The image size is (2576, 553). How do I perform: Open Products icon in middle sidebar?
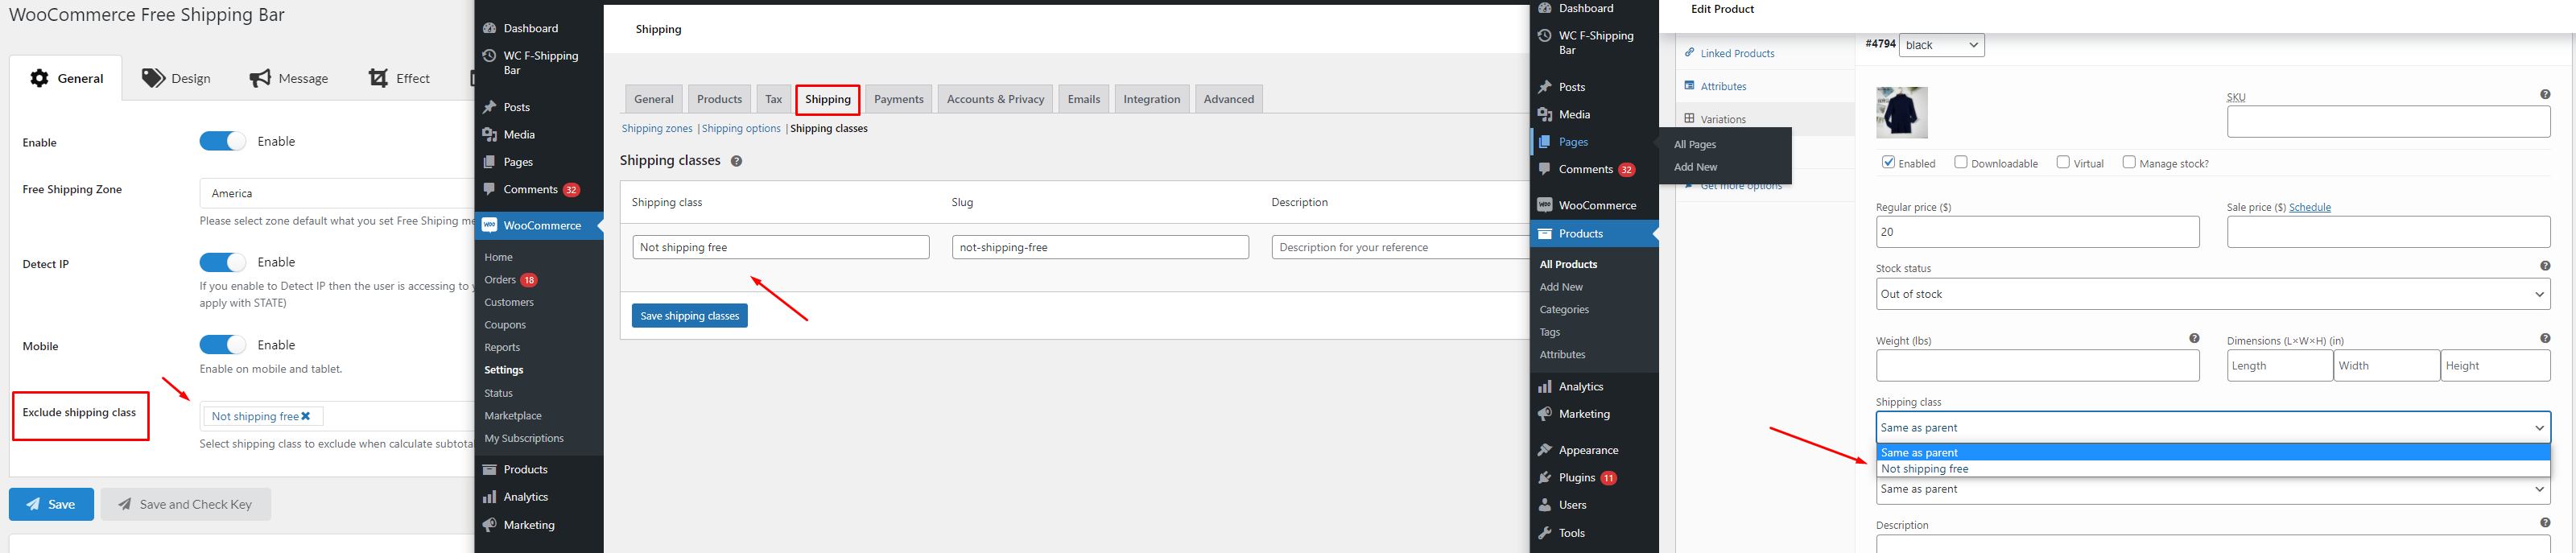[x=490, y=469]
